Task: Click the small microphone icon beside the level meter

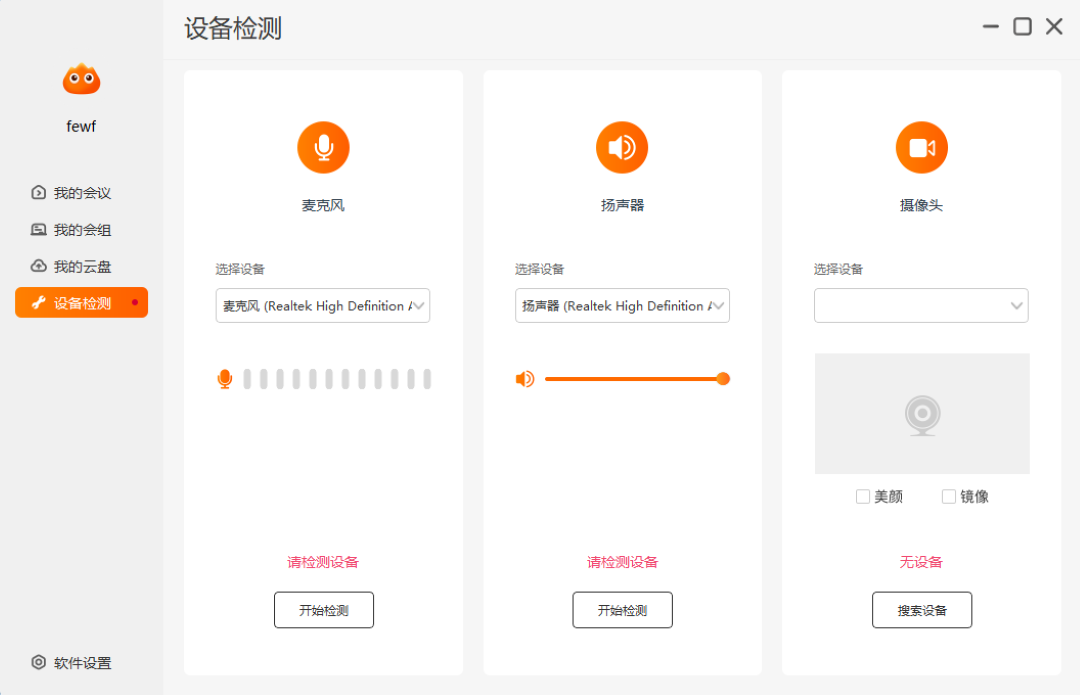Action: coord(225,379)
